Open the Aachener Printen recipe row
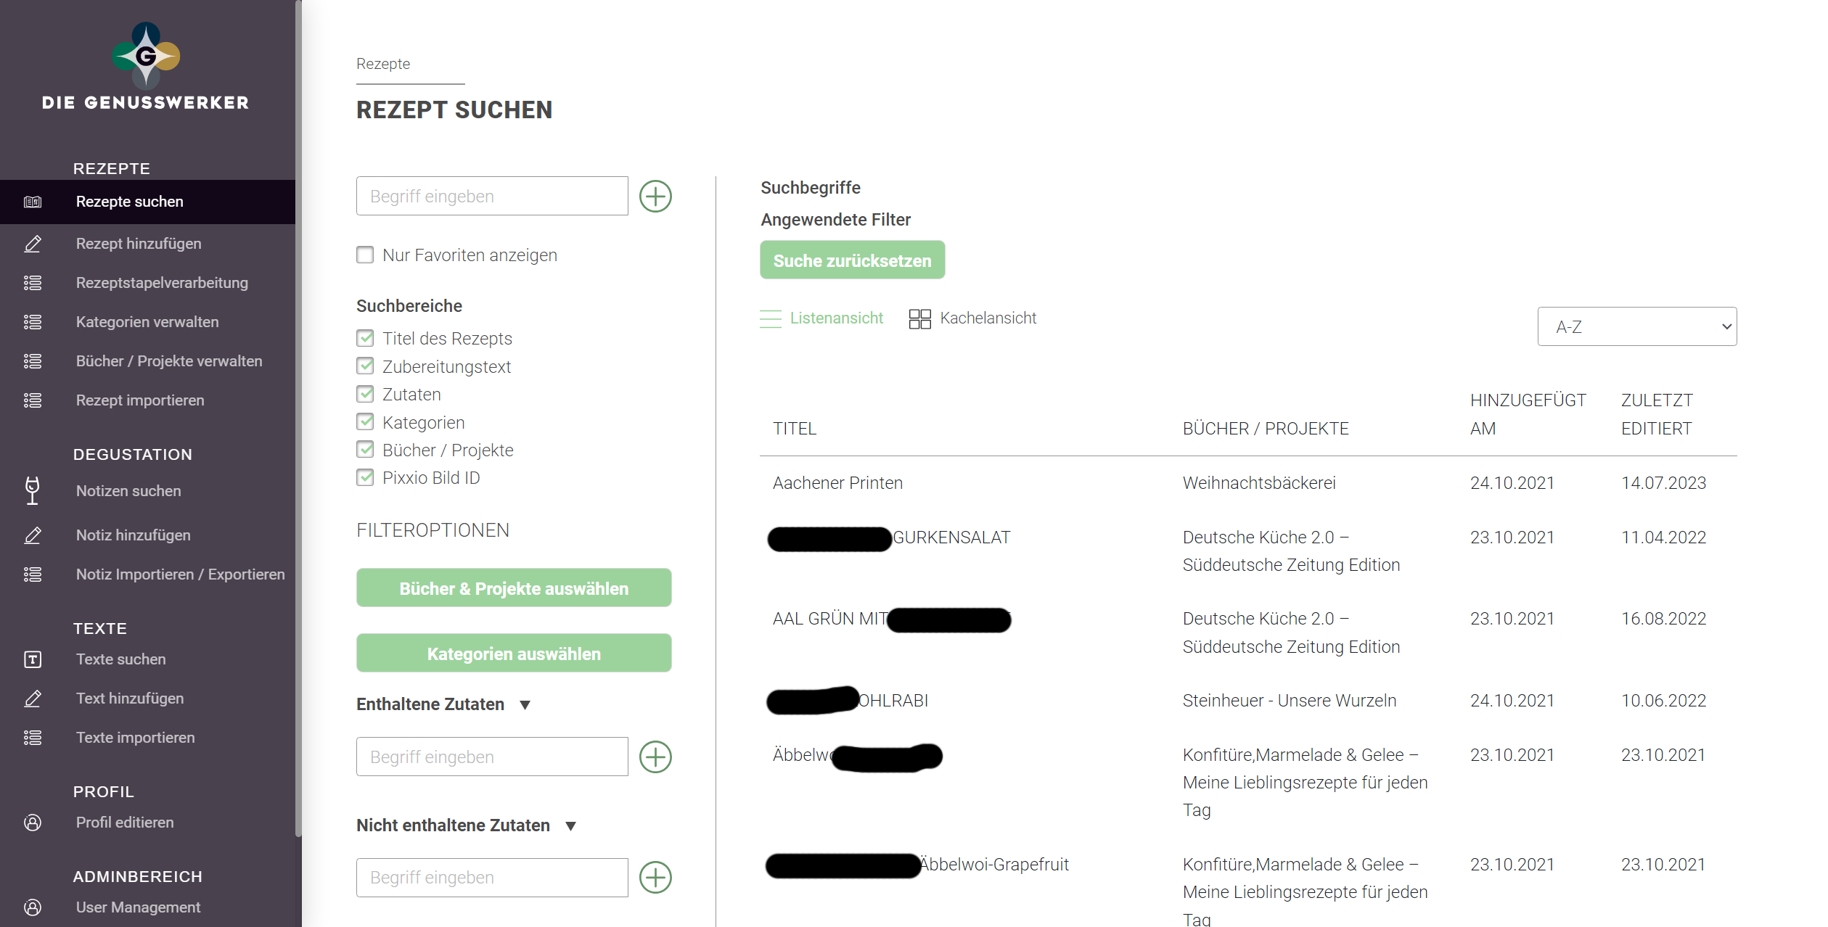 coord(837,483)
